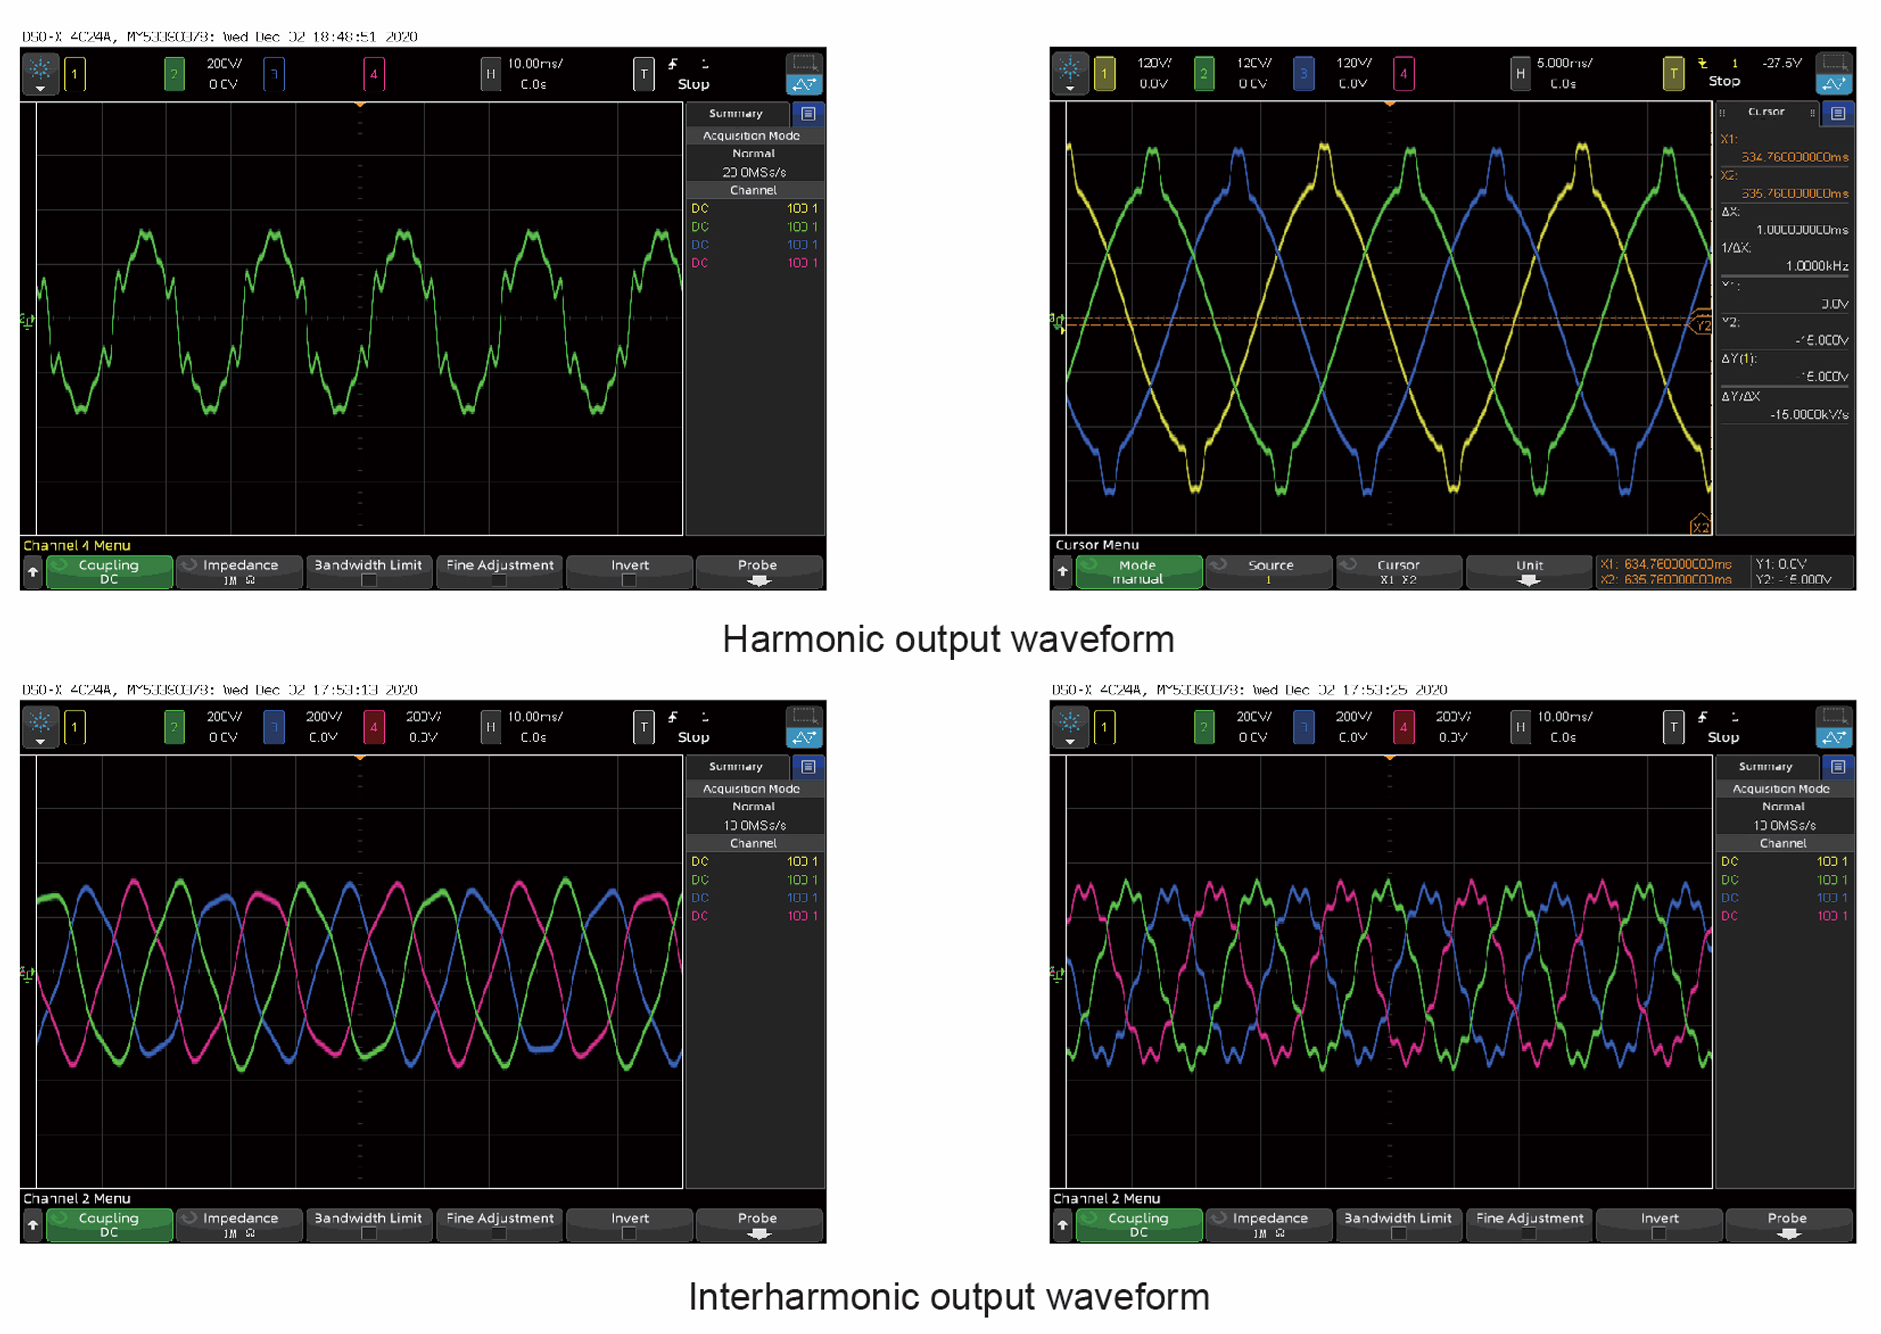The image size is (1881, 1334).
Task: Click yellow T trigger icon in Cursor Menu scope
Action: (x=1673, y=74)
